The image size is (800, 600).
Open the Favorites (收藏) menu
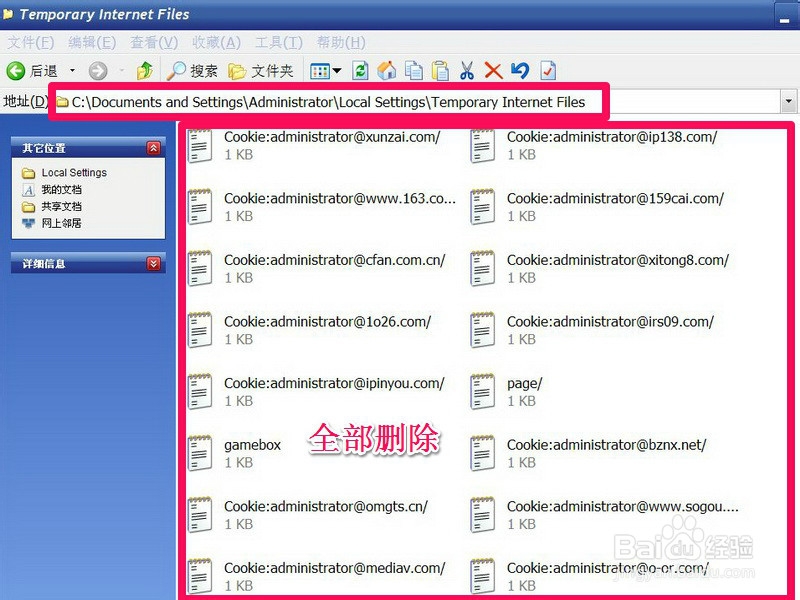[x=216, y=42]
